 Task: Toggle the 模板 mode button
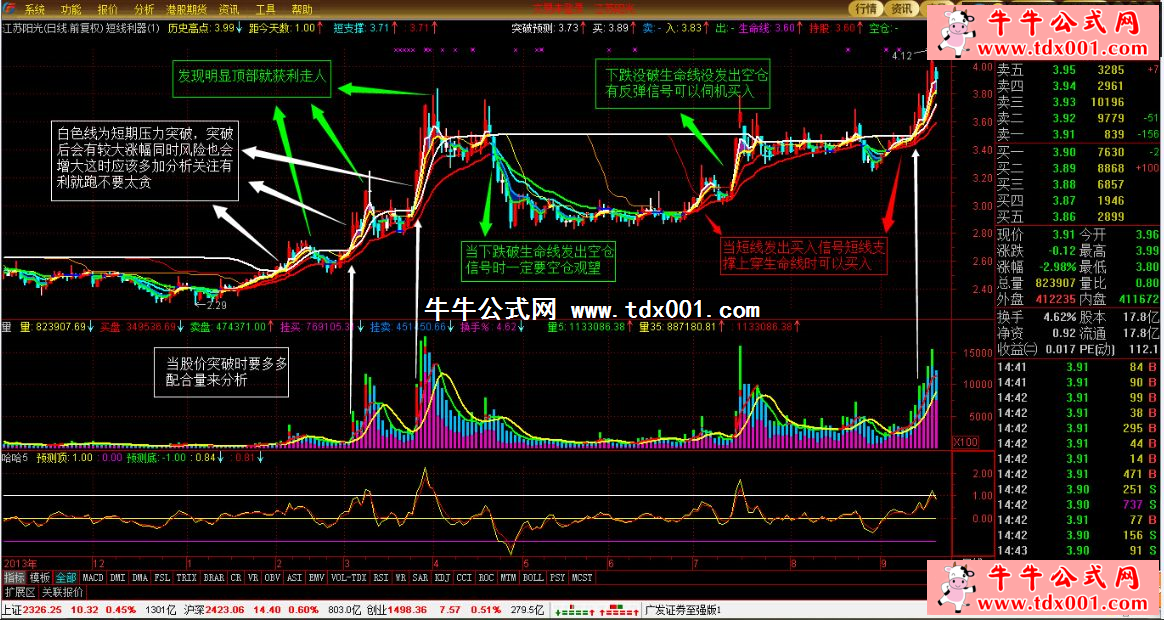(x=39, y=577)
